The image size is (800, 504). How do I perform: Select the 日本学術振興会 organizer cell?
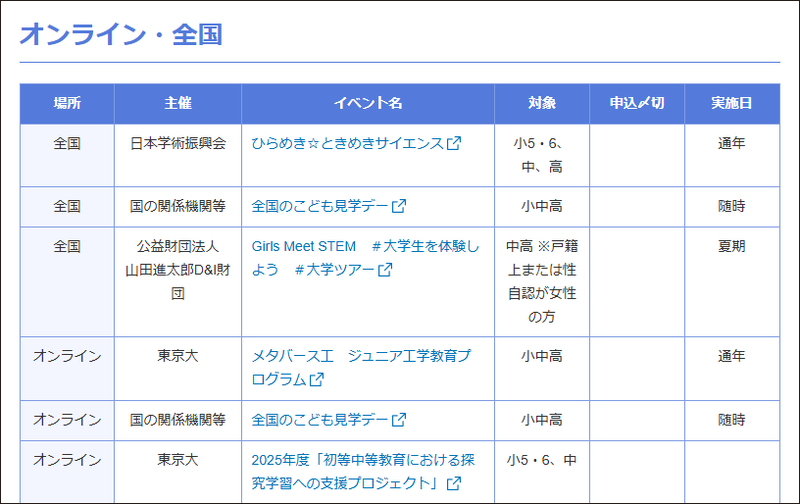[x=178, y=156]
